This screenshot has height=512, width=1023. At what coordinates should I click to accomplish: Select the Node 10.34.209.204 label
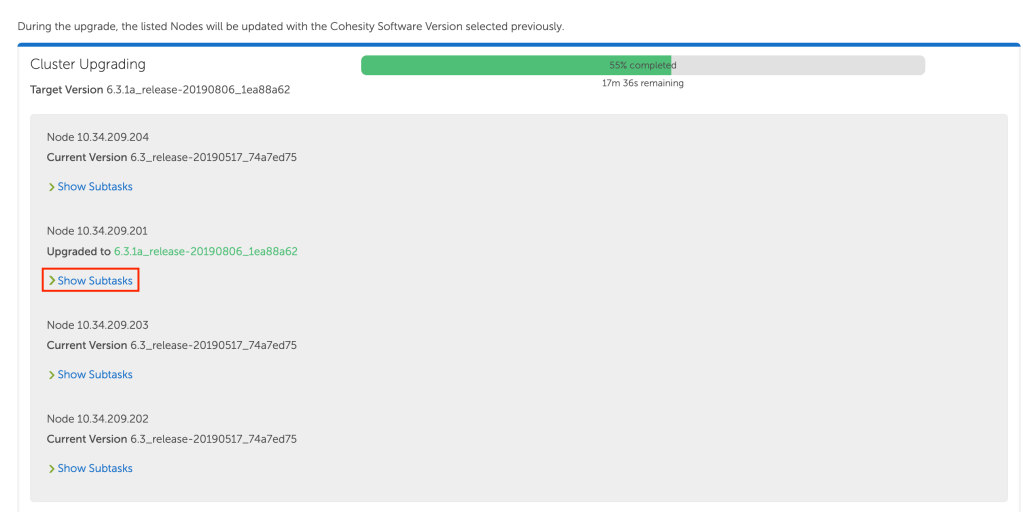98,137
